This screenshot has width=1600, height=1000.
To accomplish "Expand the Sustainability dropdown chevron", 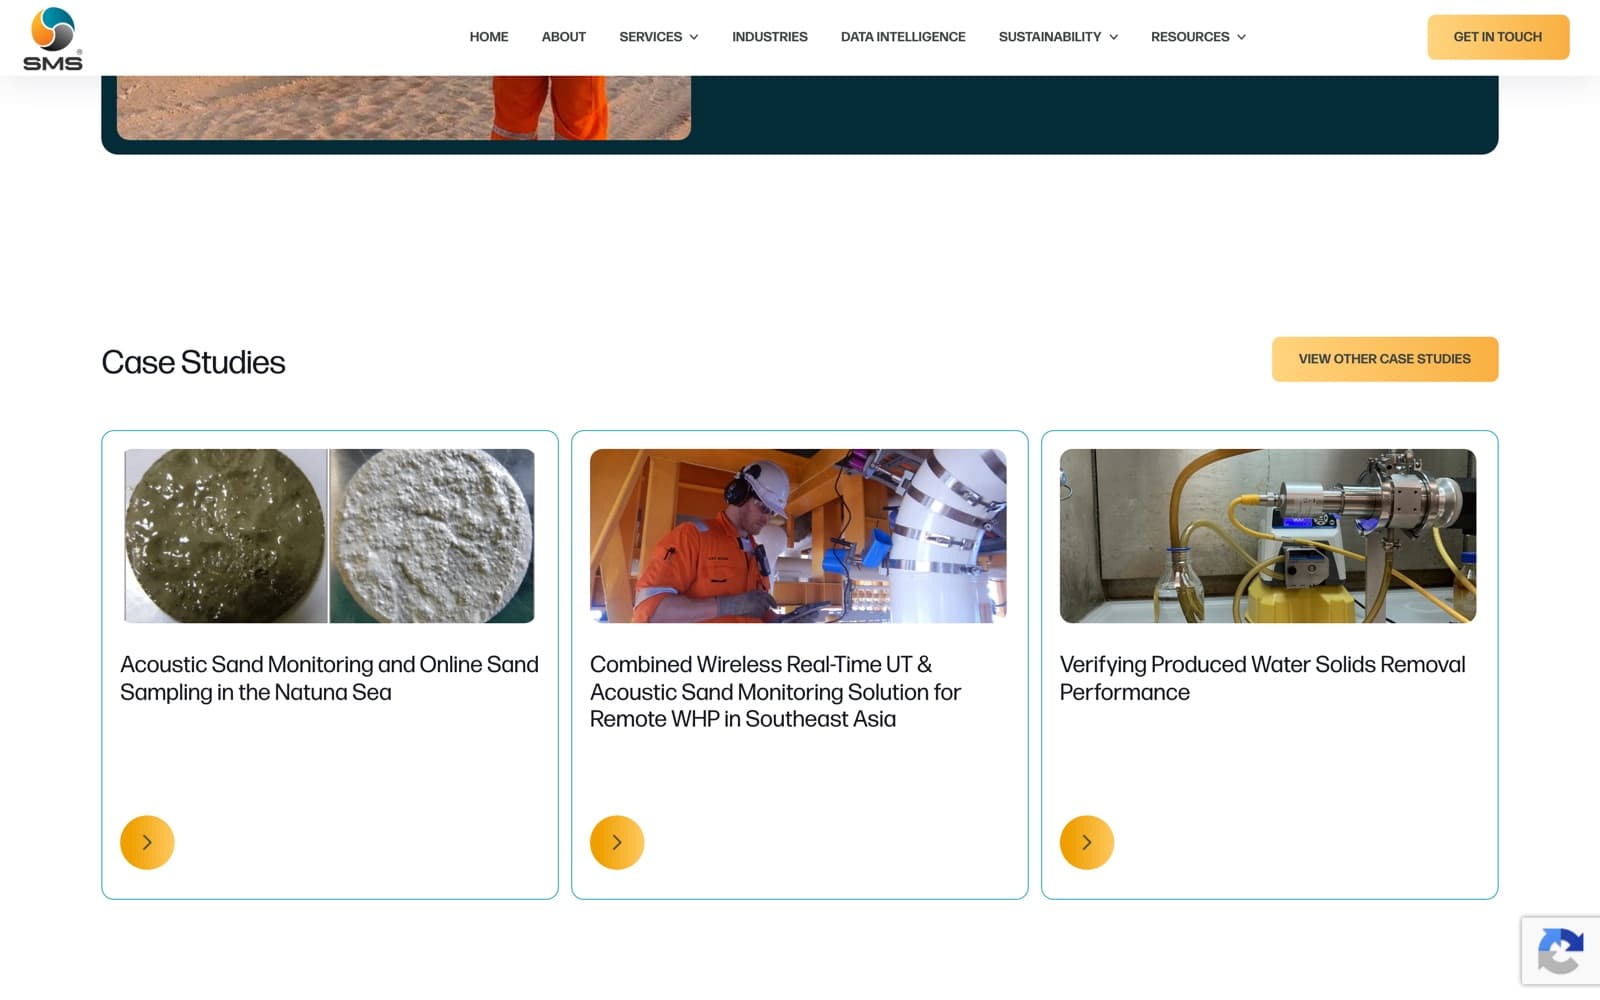I will click(1114, 37).
